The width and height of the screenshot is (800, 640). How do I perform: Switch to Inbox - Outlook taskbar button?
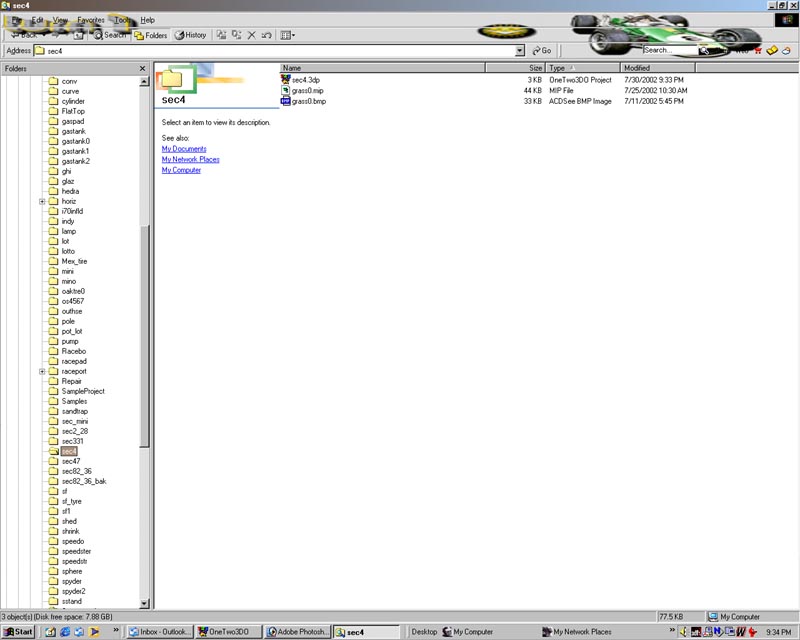(x=160, y=632)
